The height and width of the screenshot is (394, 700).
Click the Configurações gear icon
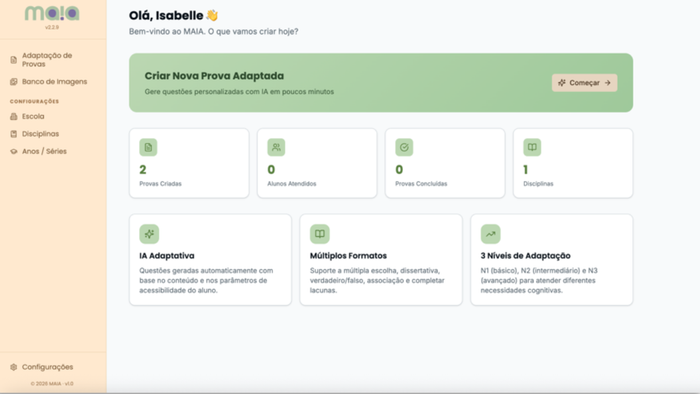pos(14,367)
